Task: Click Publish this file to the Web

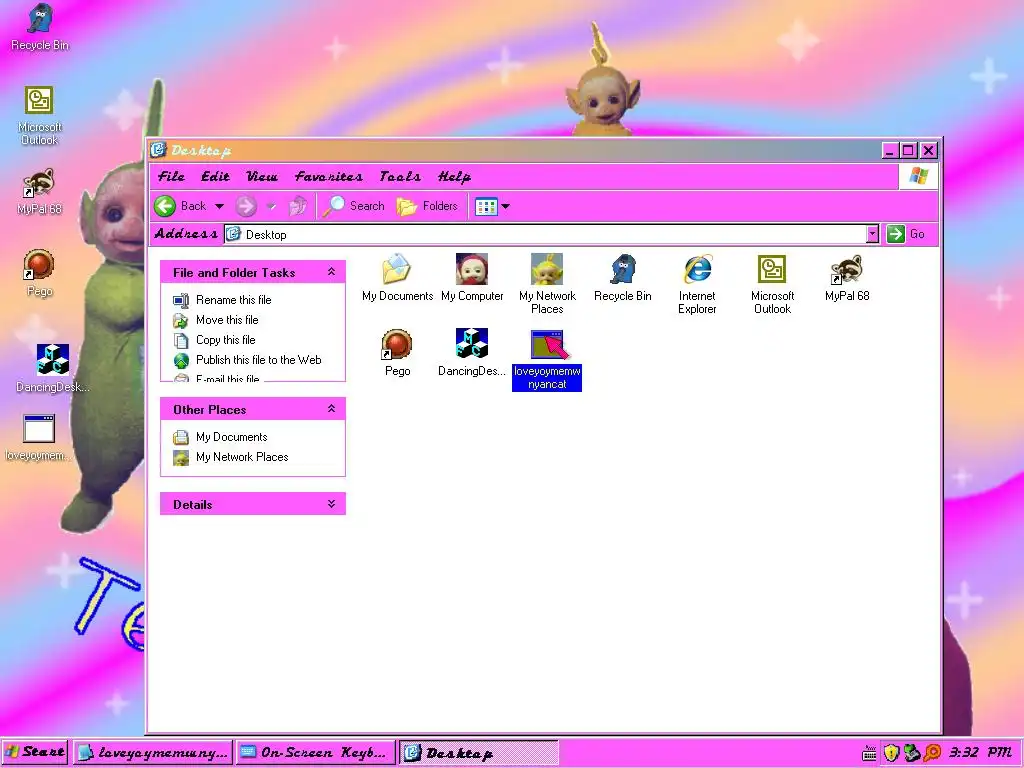Action: click(x=259, y=360)
